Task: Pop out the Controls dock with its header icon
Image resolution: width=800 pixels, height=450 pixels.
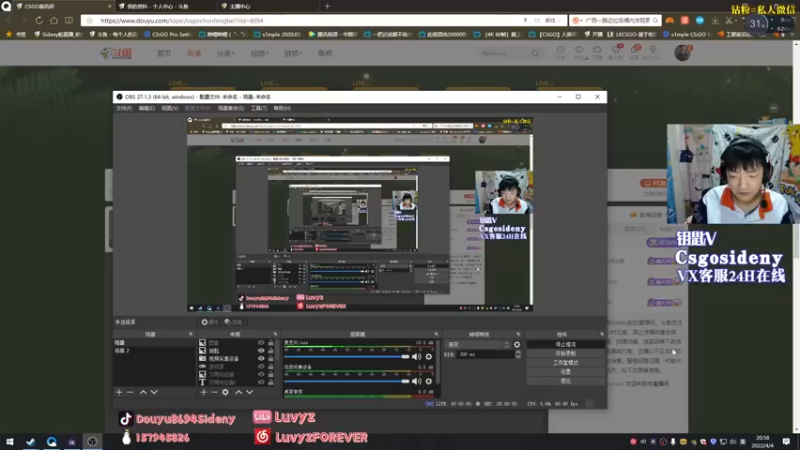Action: 602,334
